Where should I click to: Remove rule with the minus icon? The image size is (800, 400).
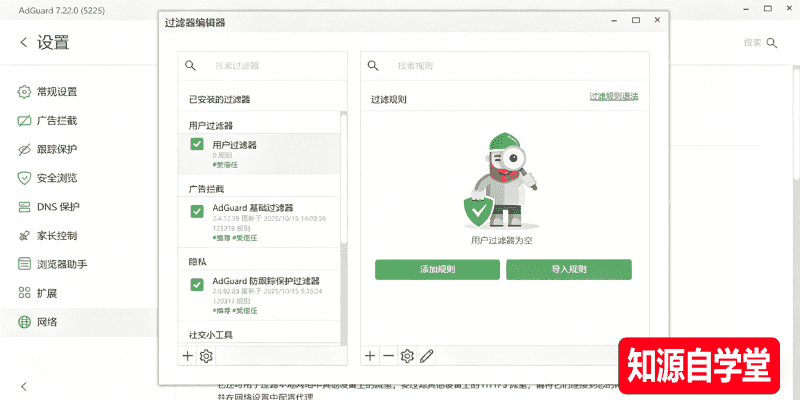(389, 356)
